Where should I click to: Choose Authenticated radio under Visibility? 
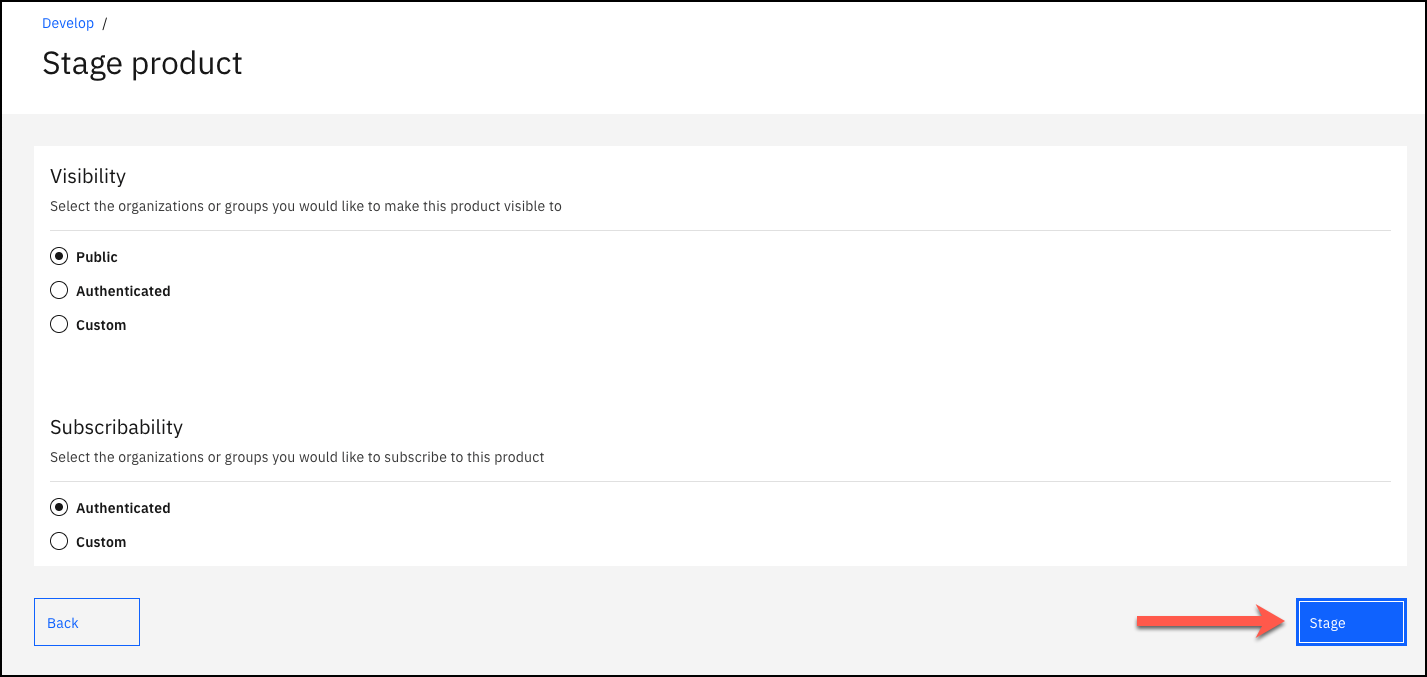tap(59, 291)
